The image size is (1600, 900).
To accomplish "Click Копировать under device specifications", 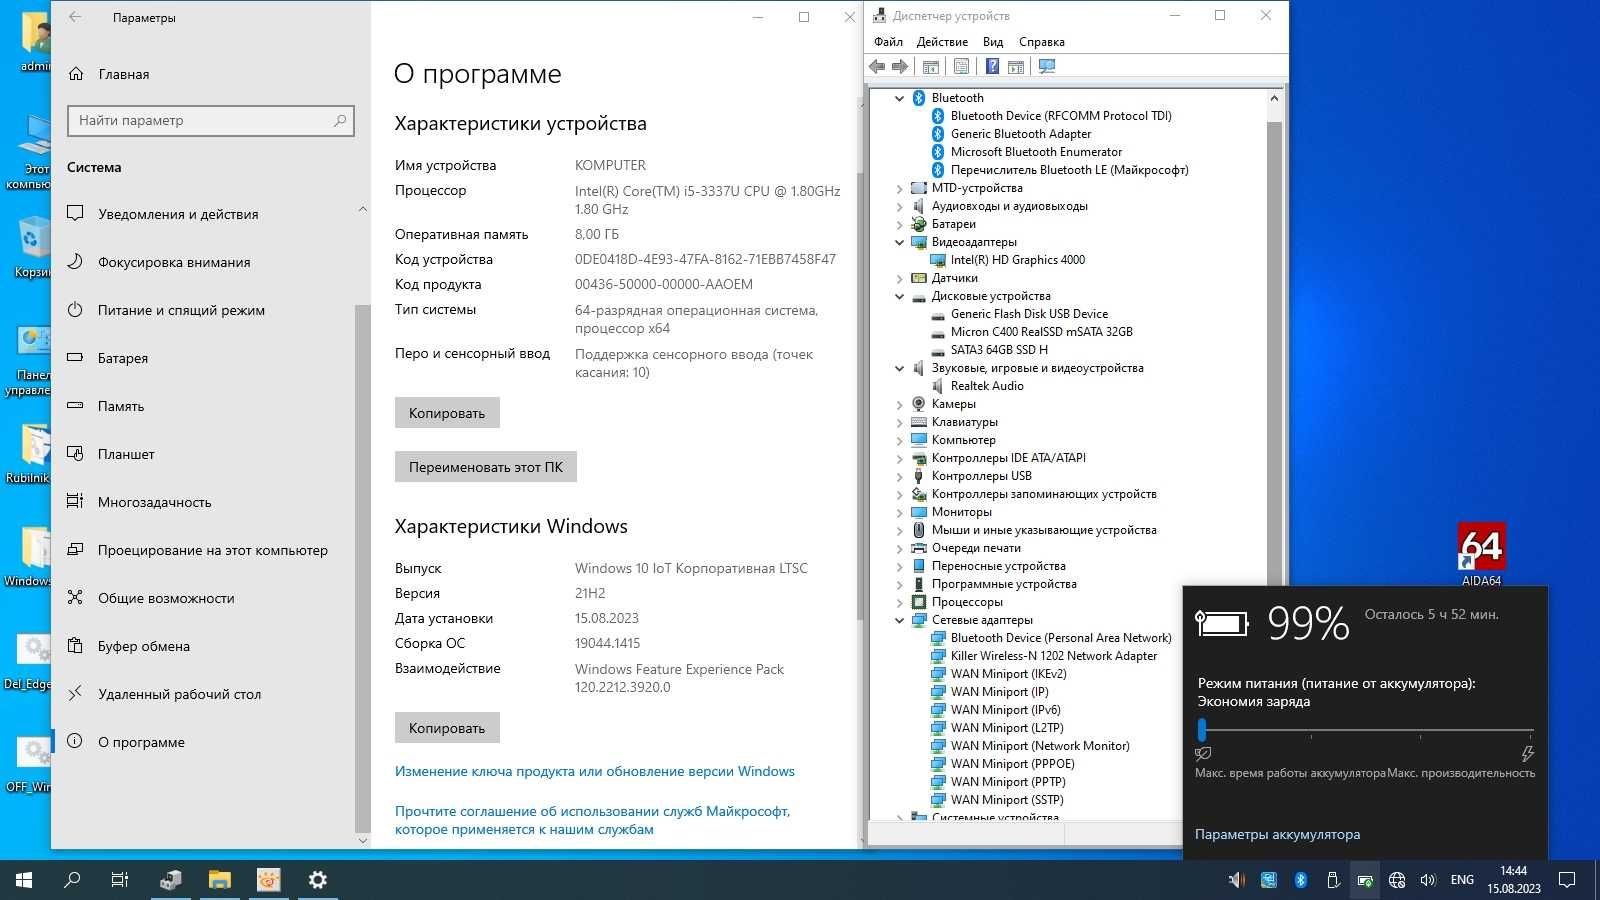I will (447, 413).
